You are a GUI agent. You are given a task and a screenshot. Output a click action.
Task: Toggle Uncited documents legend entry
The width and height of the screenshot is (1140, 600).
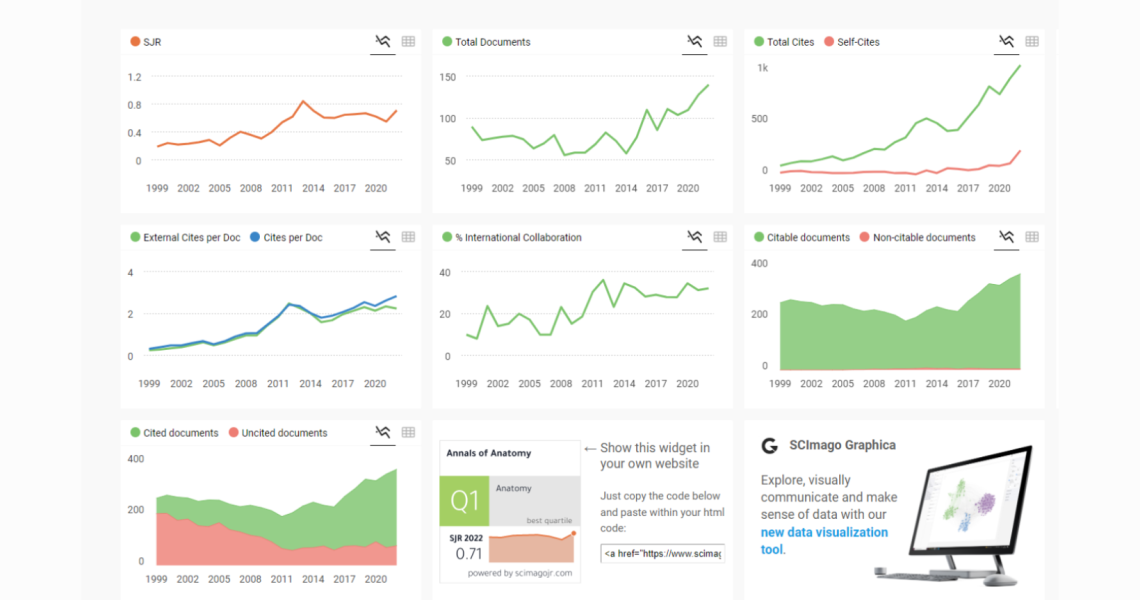click(x=278, y=433)
